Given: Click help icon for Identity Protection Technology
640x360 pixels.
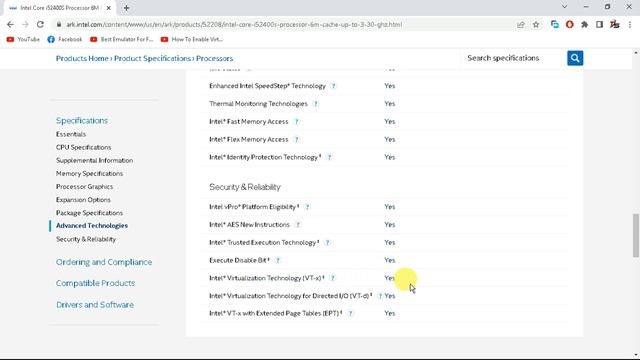Looking at the screenshot, I should click(x=329, y=157).
